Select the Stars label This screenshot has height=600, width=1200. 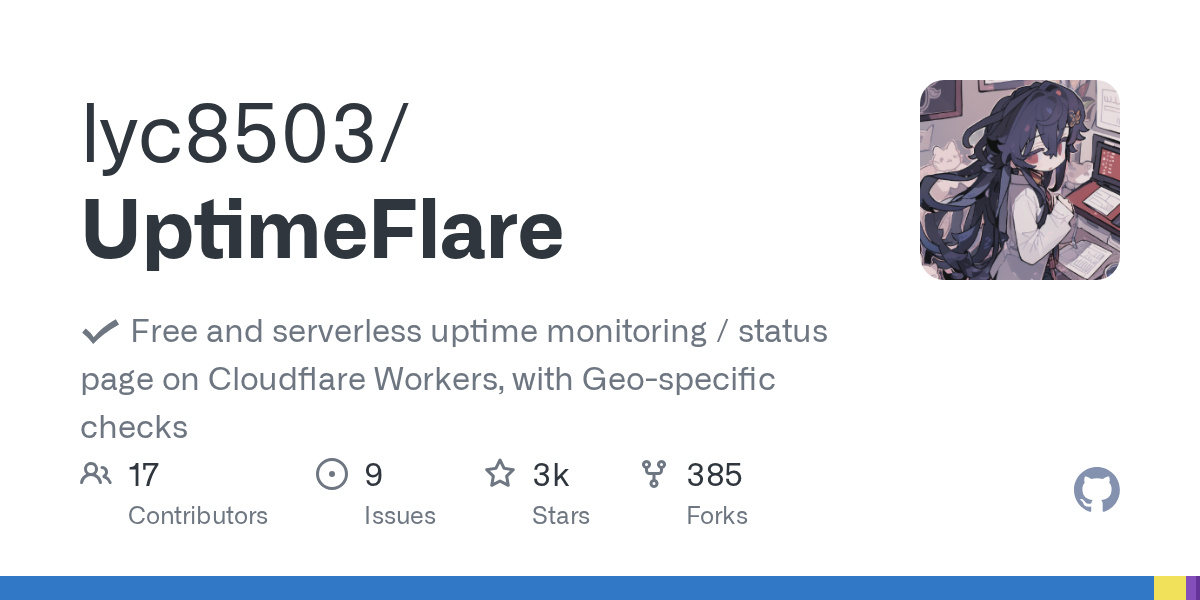click(561, 516)
